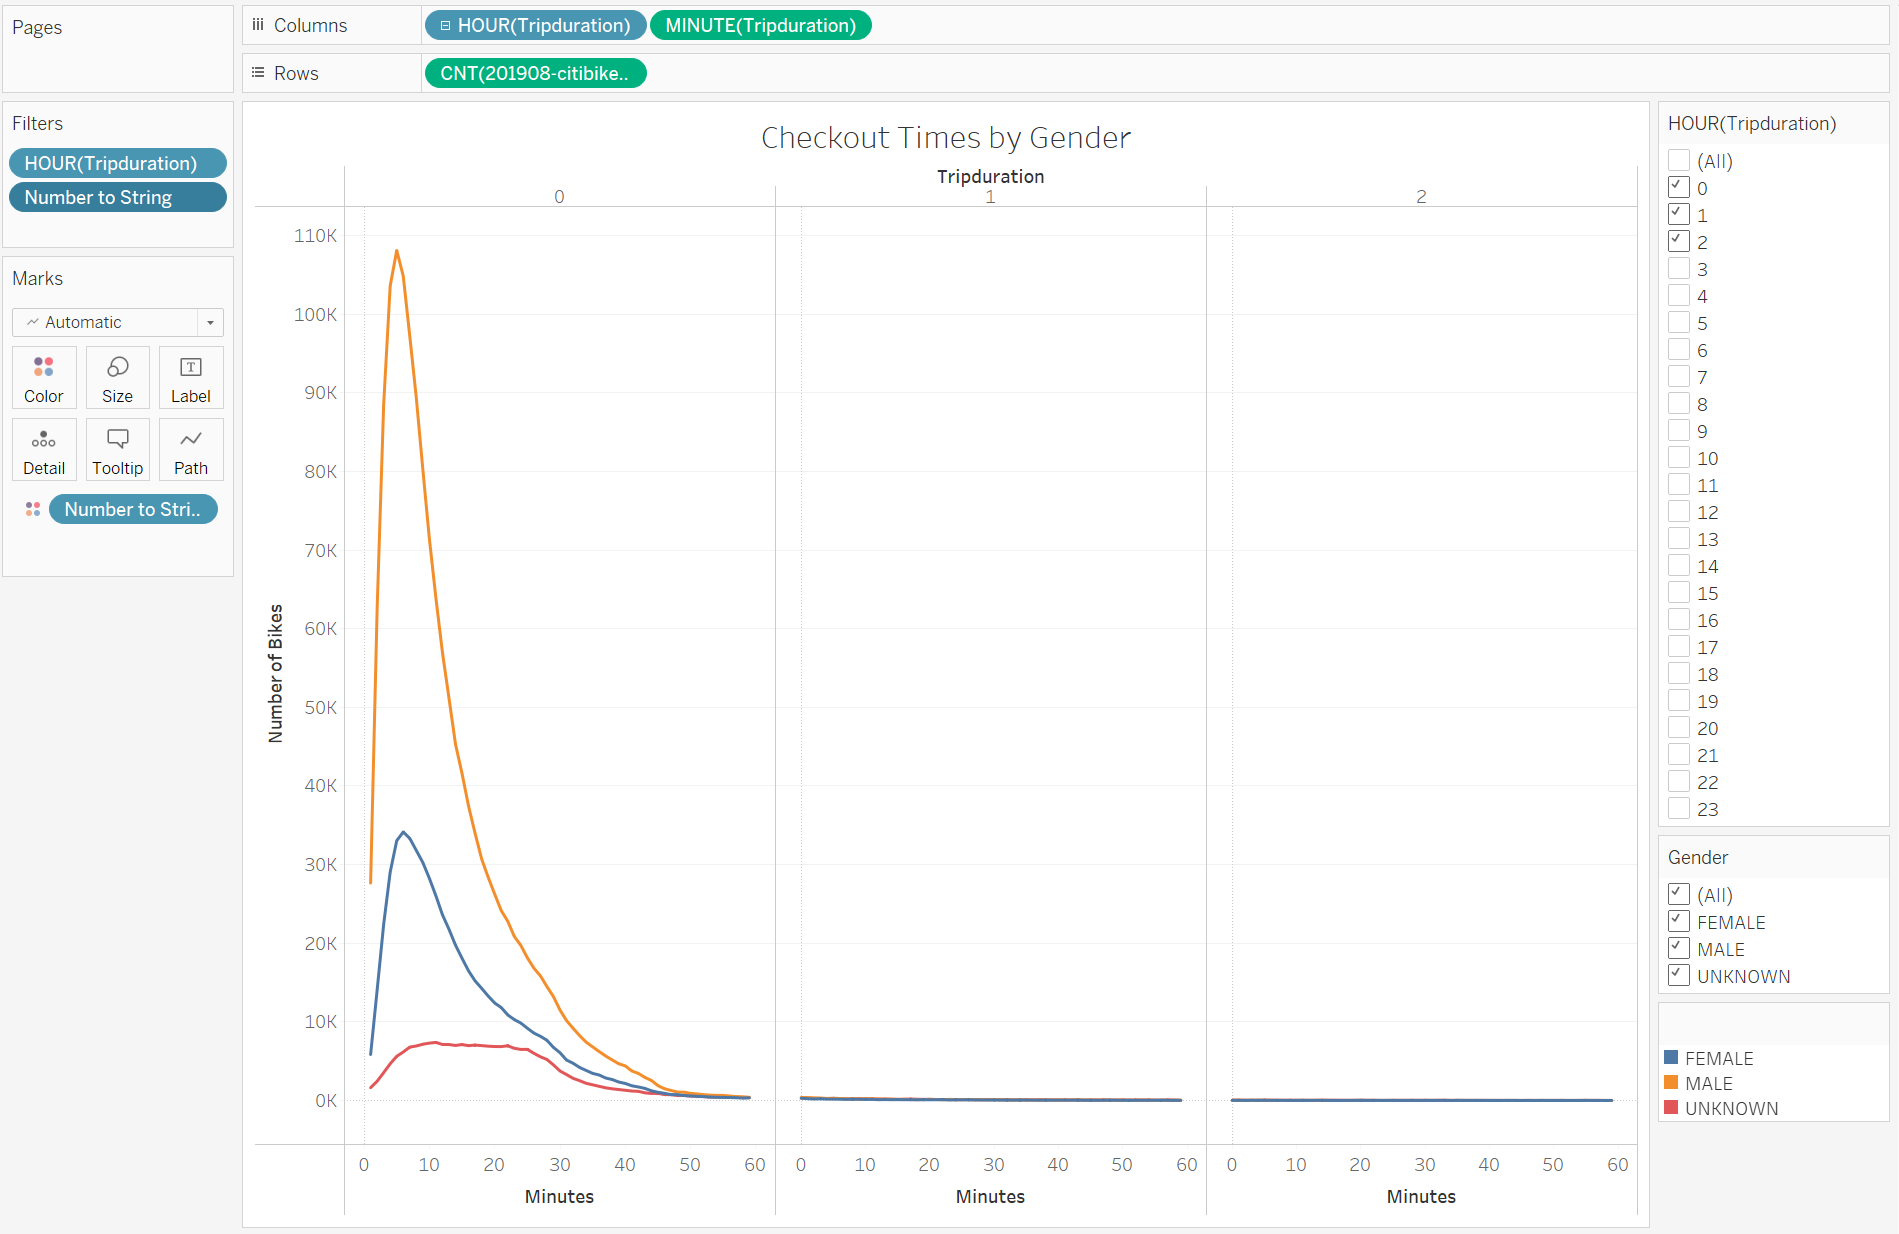Click the chart title Checkout Times by Gender

point(946,137)
